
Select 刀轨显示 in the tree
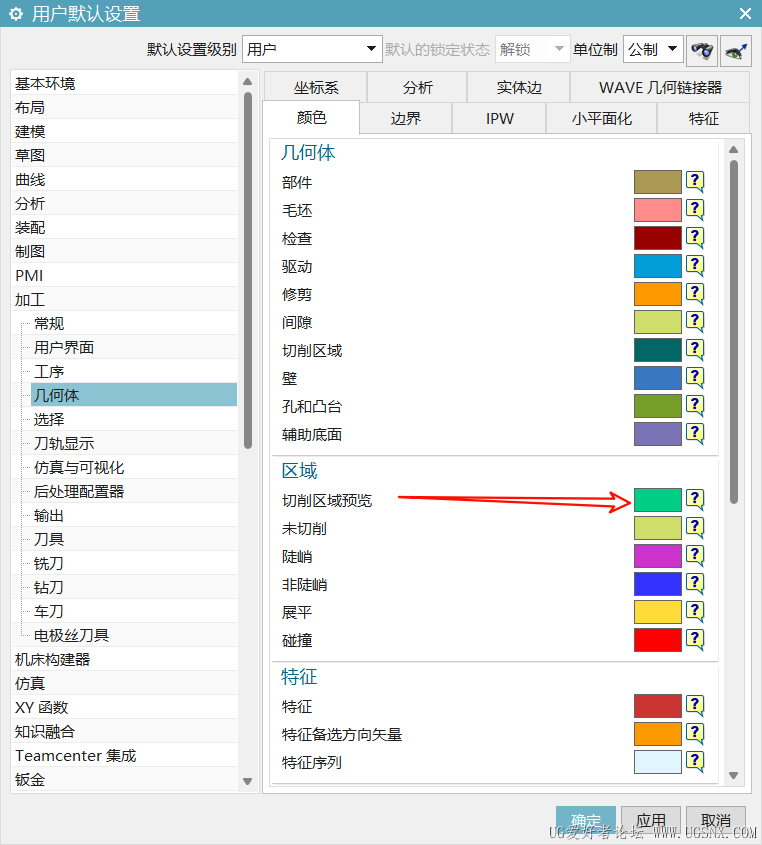(x=64, y=443)
